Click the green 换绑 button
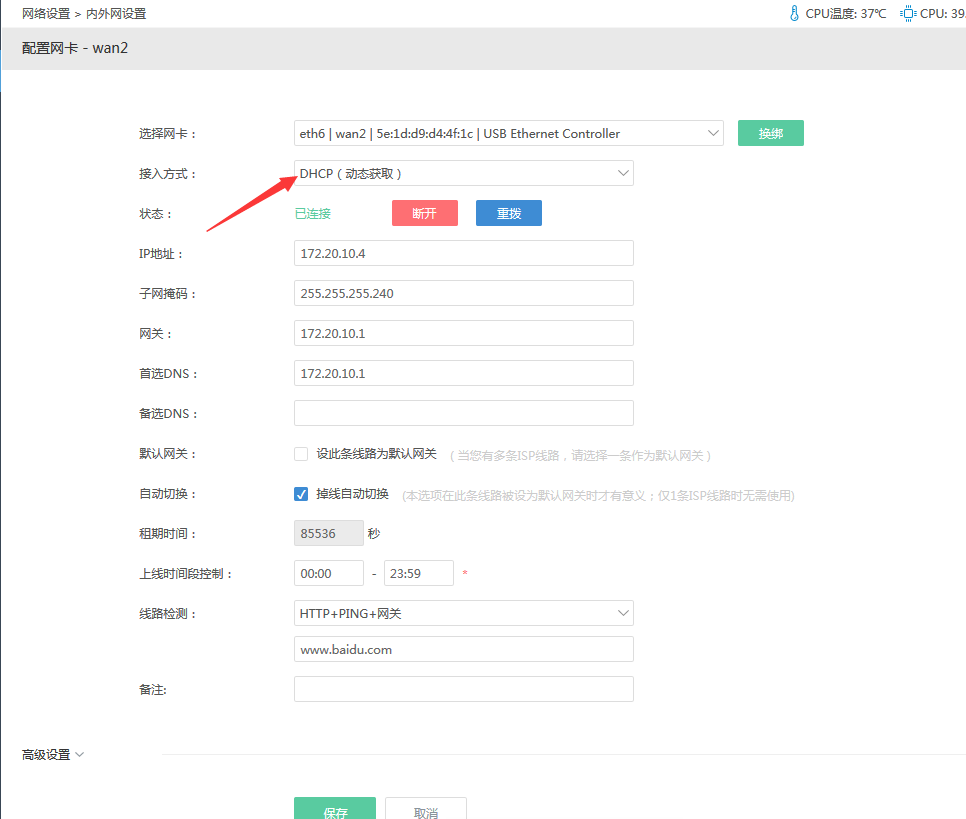Viewport: 966px width, 819px height. (770, 134)
